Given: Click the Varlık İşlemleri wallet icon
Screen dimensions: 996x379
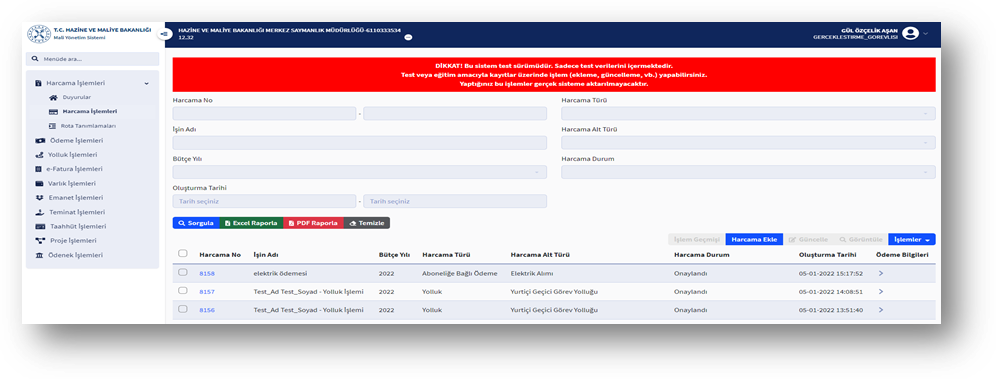Looking at the screenshot, I should [39, 183].
